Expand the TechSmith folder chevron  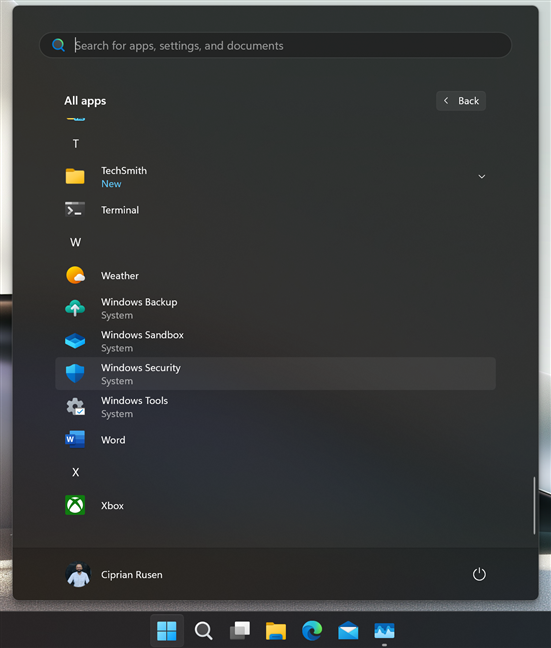tap(482, 176)
